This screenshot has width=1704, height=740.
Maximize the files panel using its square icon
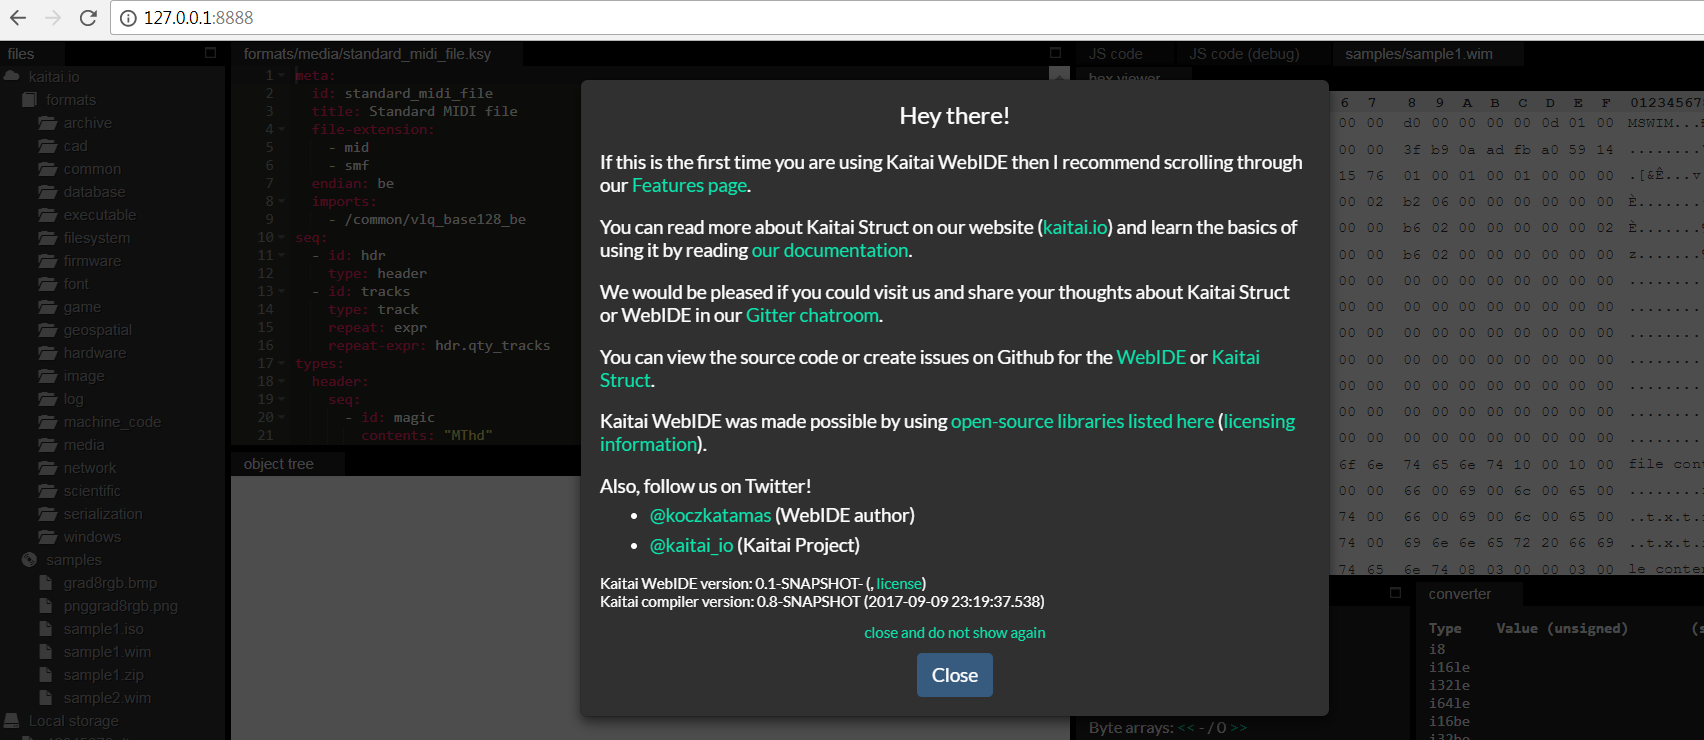pyautogui.click(x=210, y=53)
